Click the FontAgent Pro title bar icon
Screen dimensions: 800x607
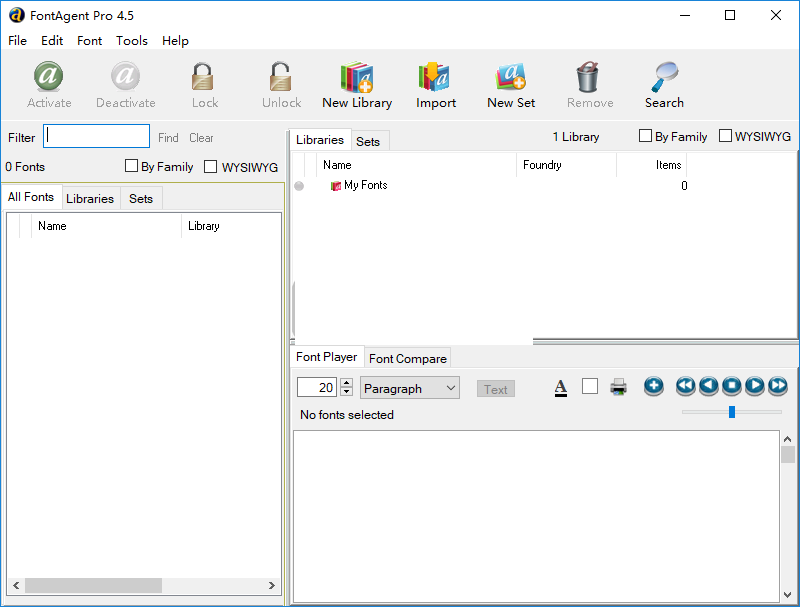pyautogui.click(x=17, y=15)
